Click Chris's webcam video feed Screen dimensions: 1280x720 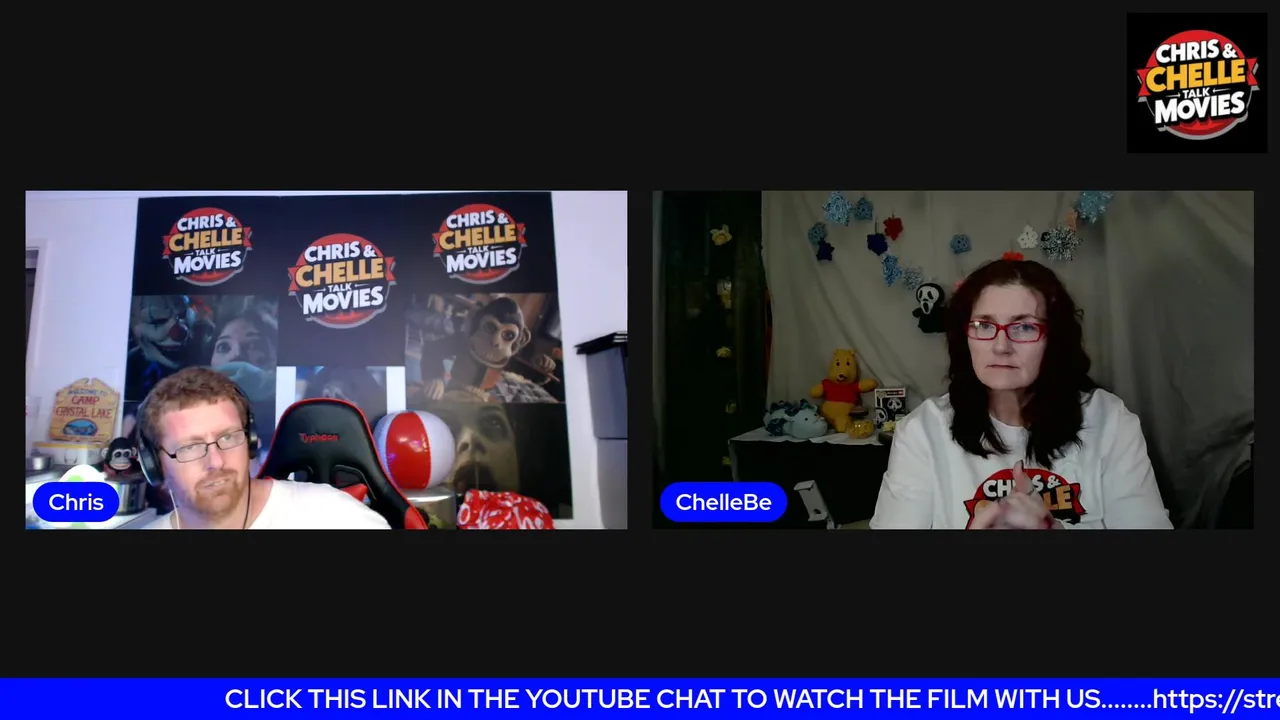pyautogui.click(x=326, y=360)
